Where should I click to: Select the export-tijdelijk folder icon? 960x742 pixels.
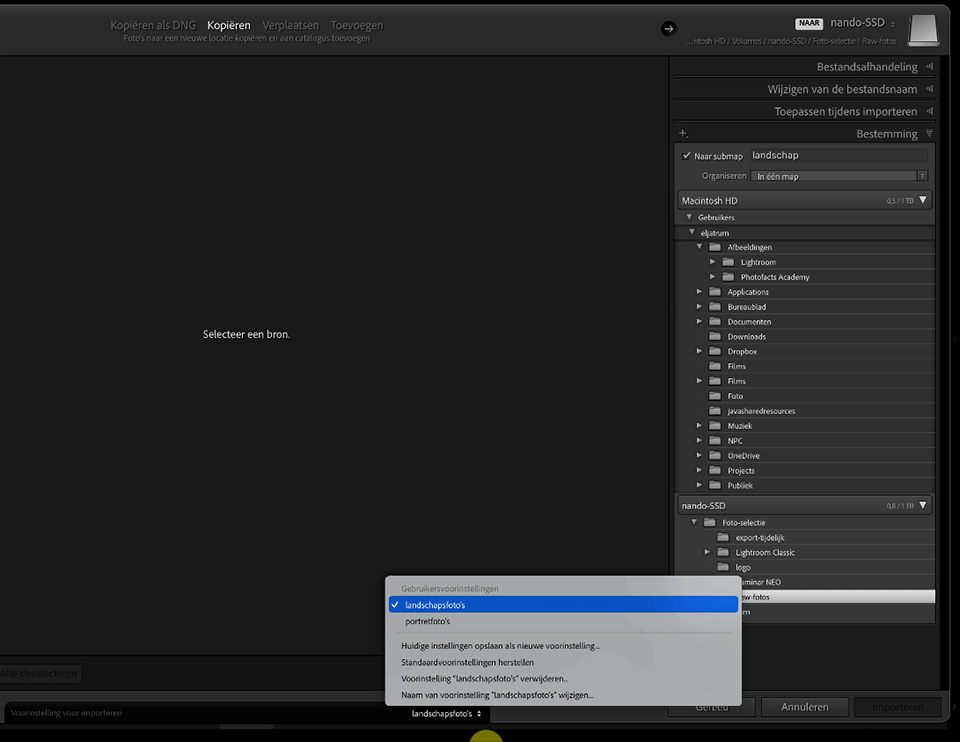coord(723,538)
